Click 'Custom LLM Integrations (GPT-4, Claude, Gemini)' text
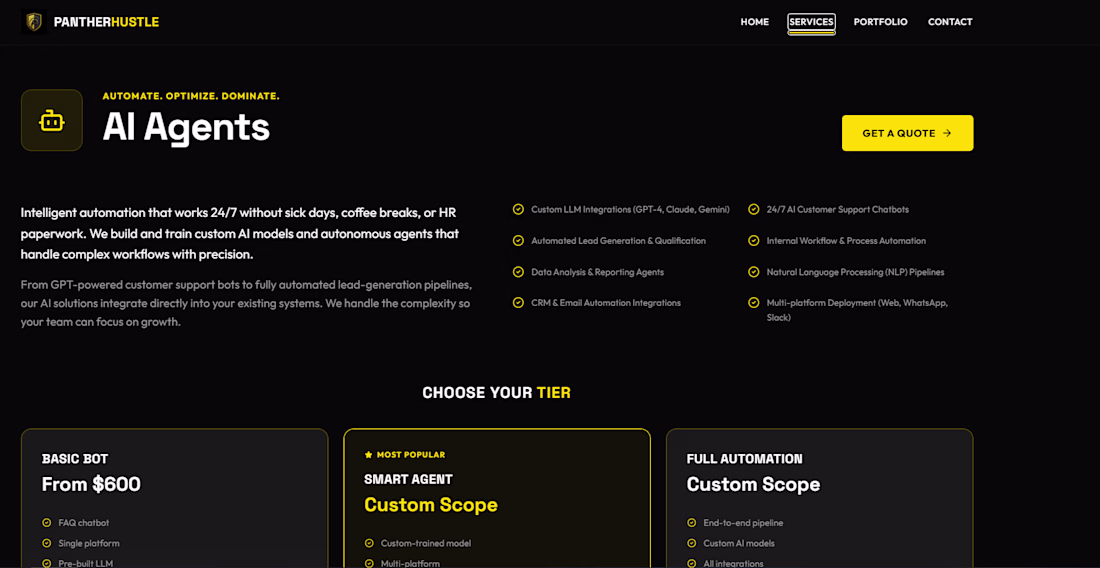1100x568 pixels. (631, 209)
